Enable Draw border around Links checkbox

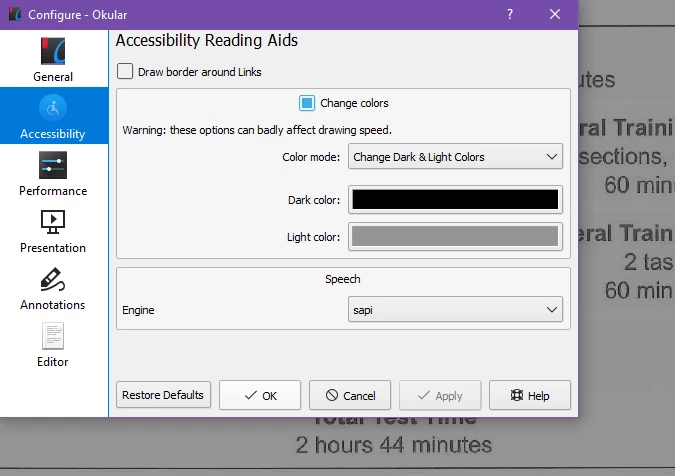pyautogui.click(x=125, y=71)
